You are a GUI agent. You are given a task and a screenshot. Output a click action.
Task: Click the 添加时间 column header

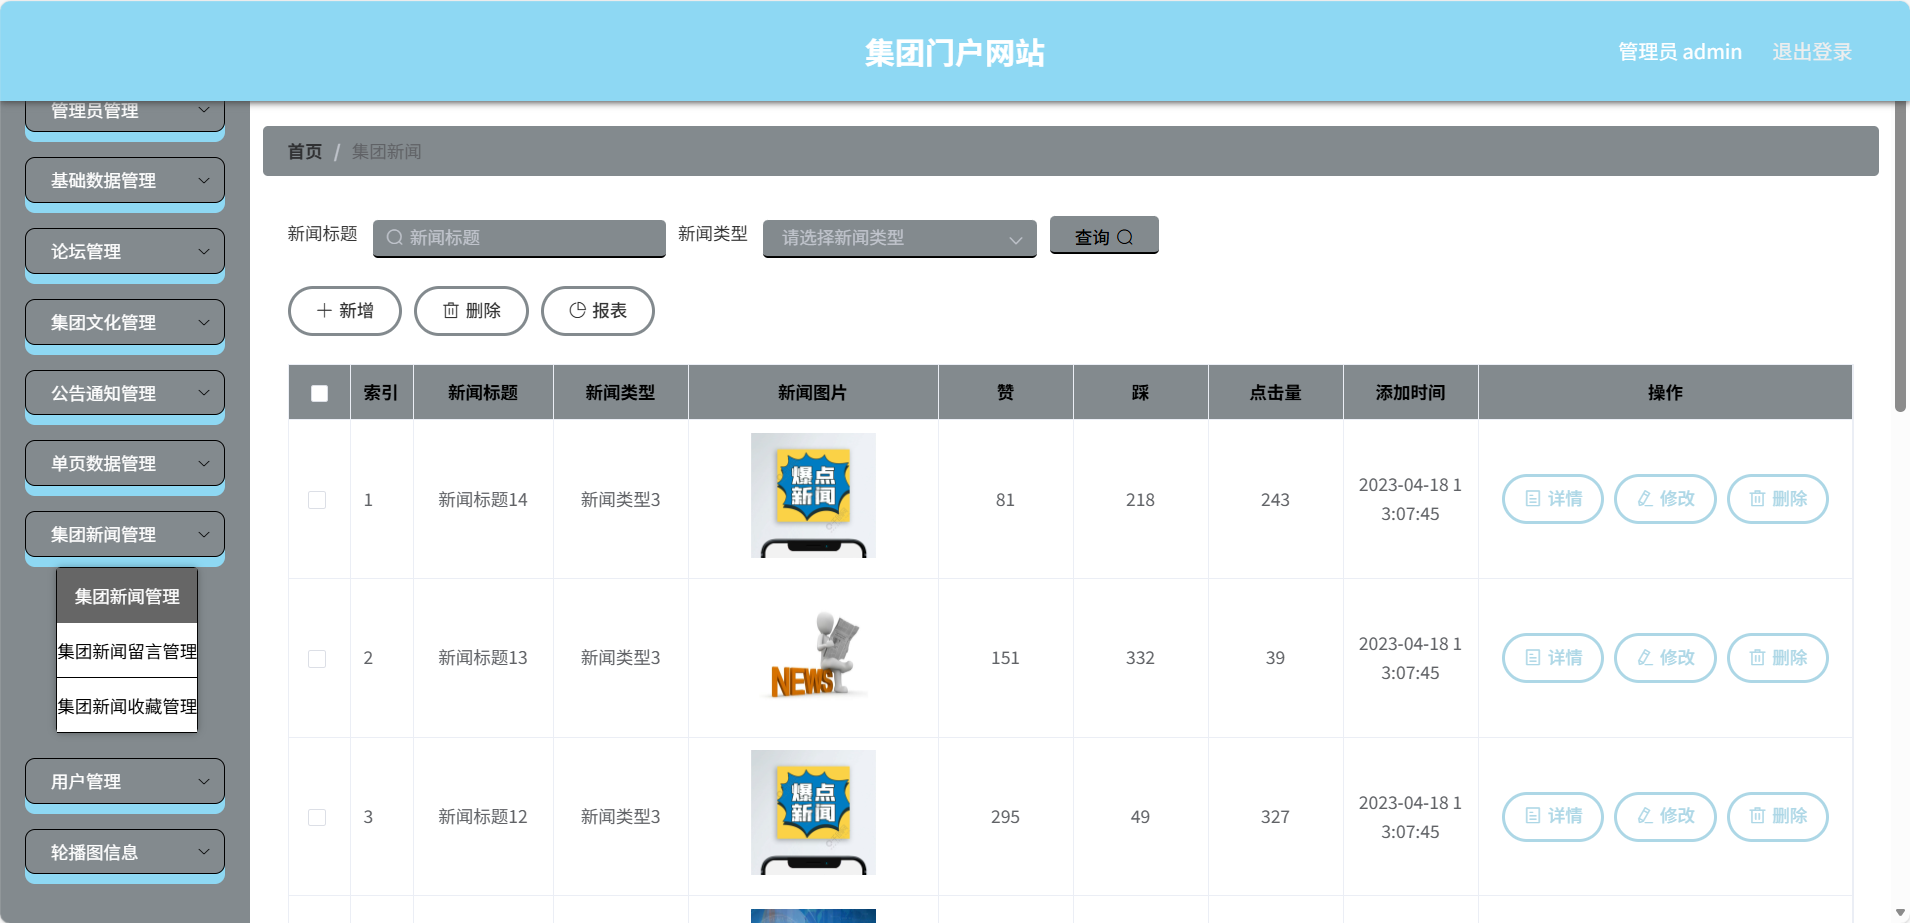click(x=1410, y=393)
